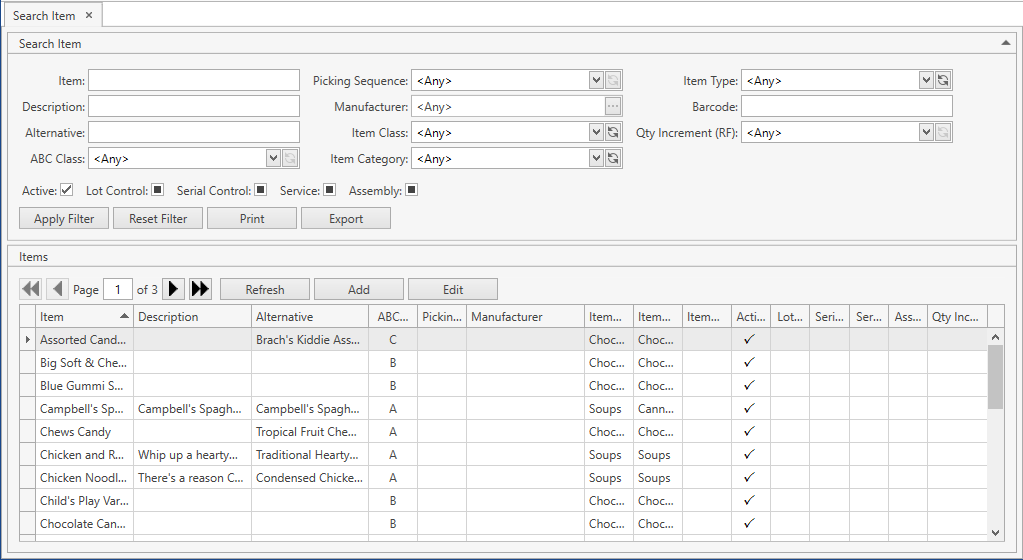
Task: Click the Condensed Chicke... alternative cell
Action: (310, 478)
